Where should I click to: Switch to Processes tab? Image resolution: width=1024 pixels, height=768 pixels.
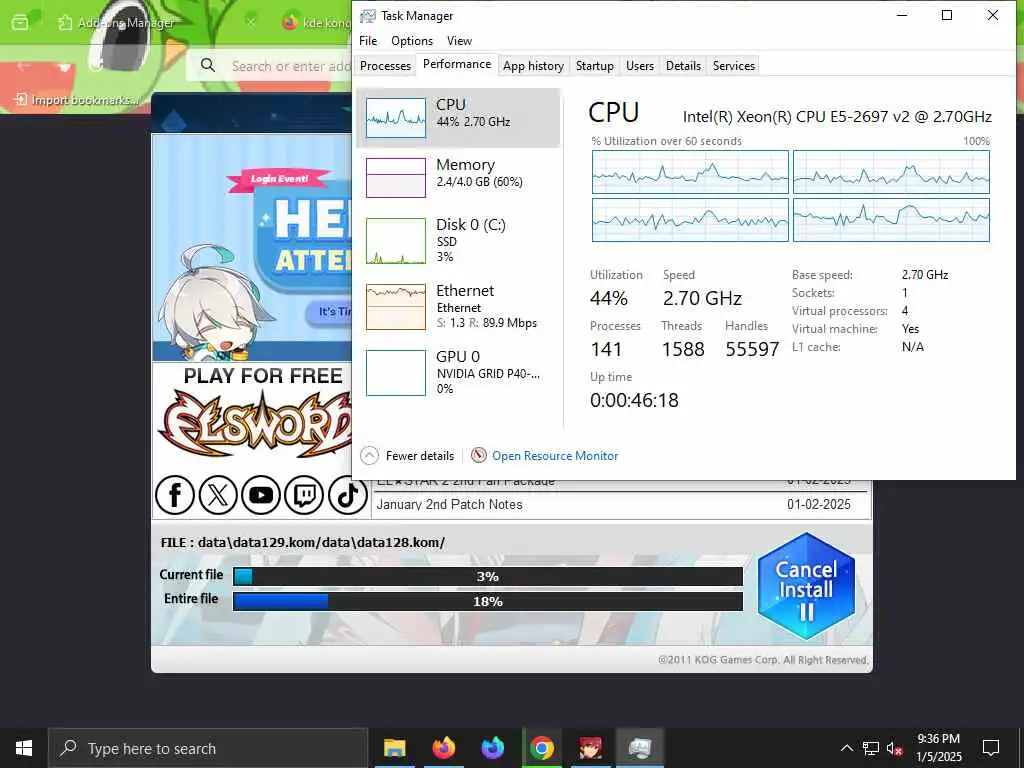point(385,66)
